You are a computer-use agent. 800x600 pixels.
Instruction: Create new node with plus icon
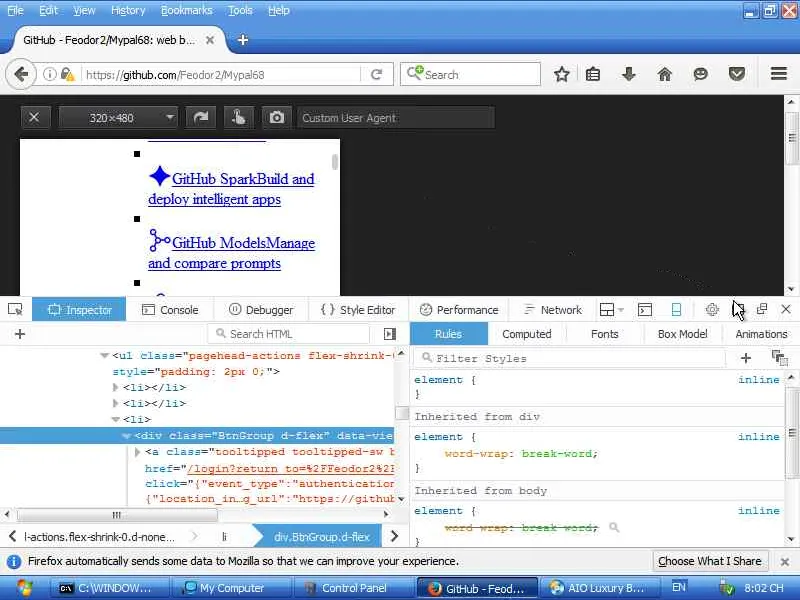(20, 334)
